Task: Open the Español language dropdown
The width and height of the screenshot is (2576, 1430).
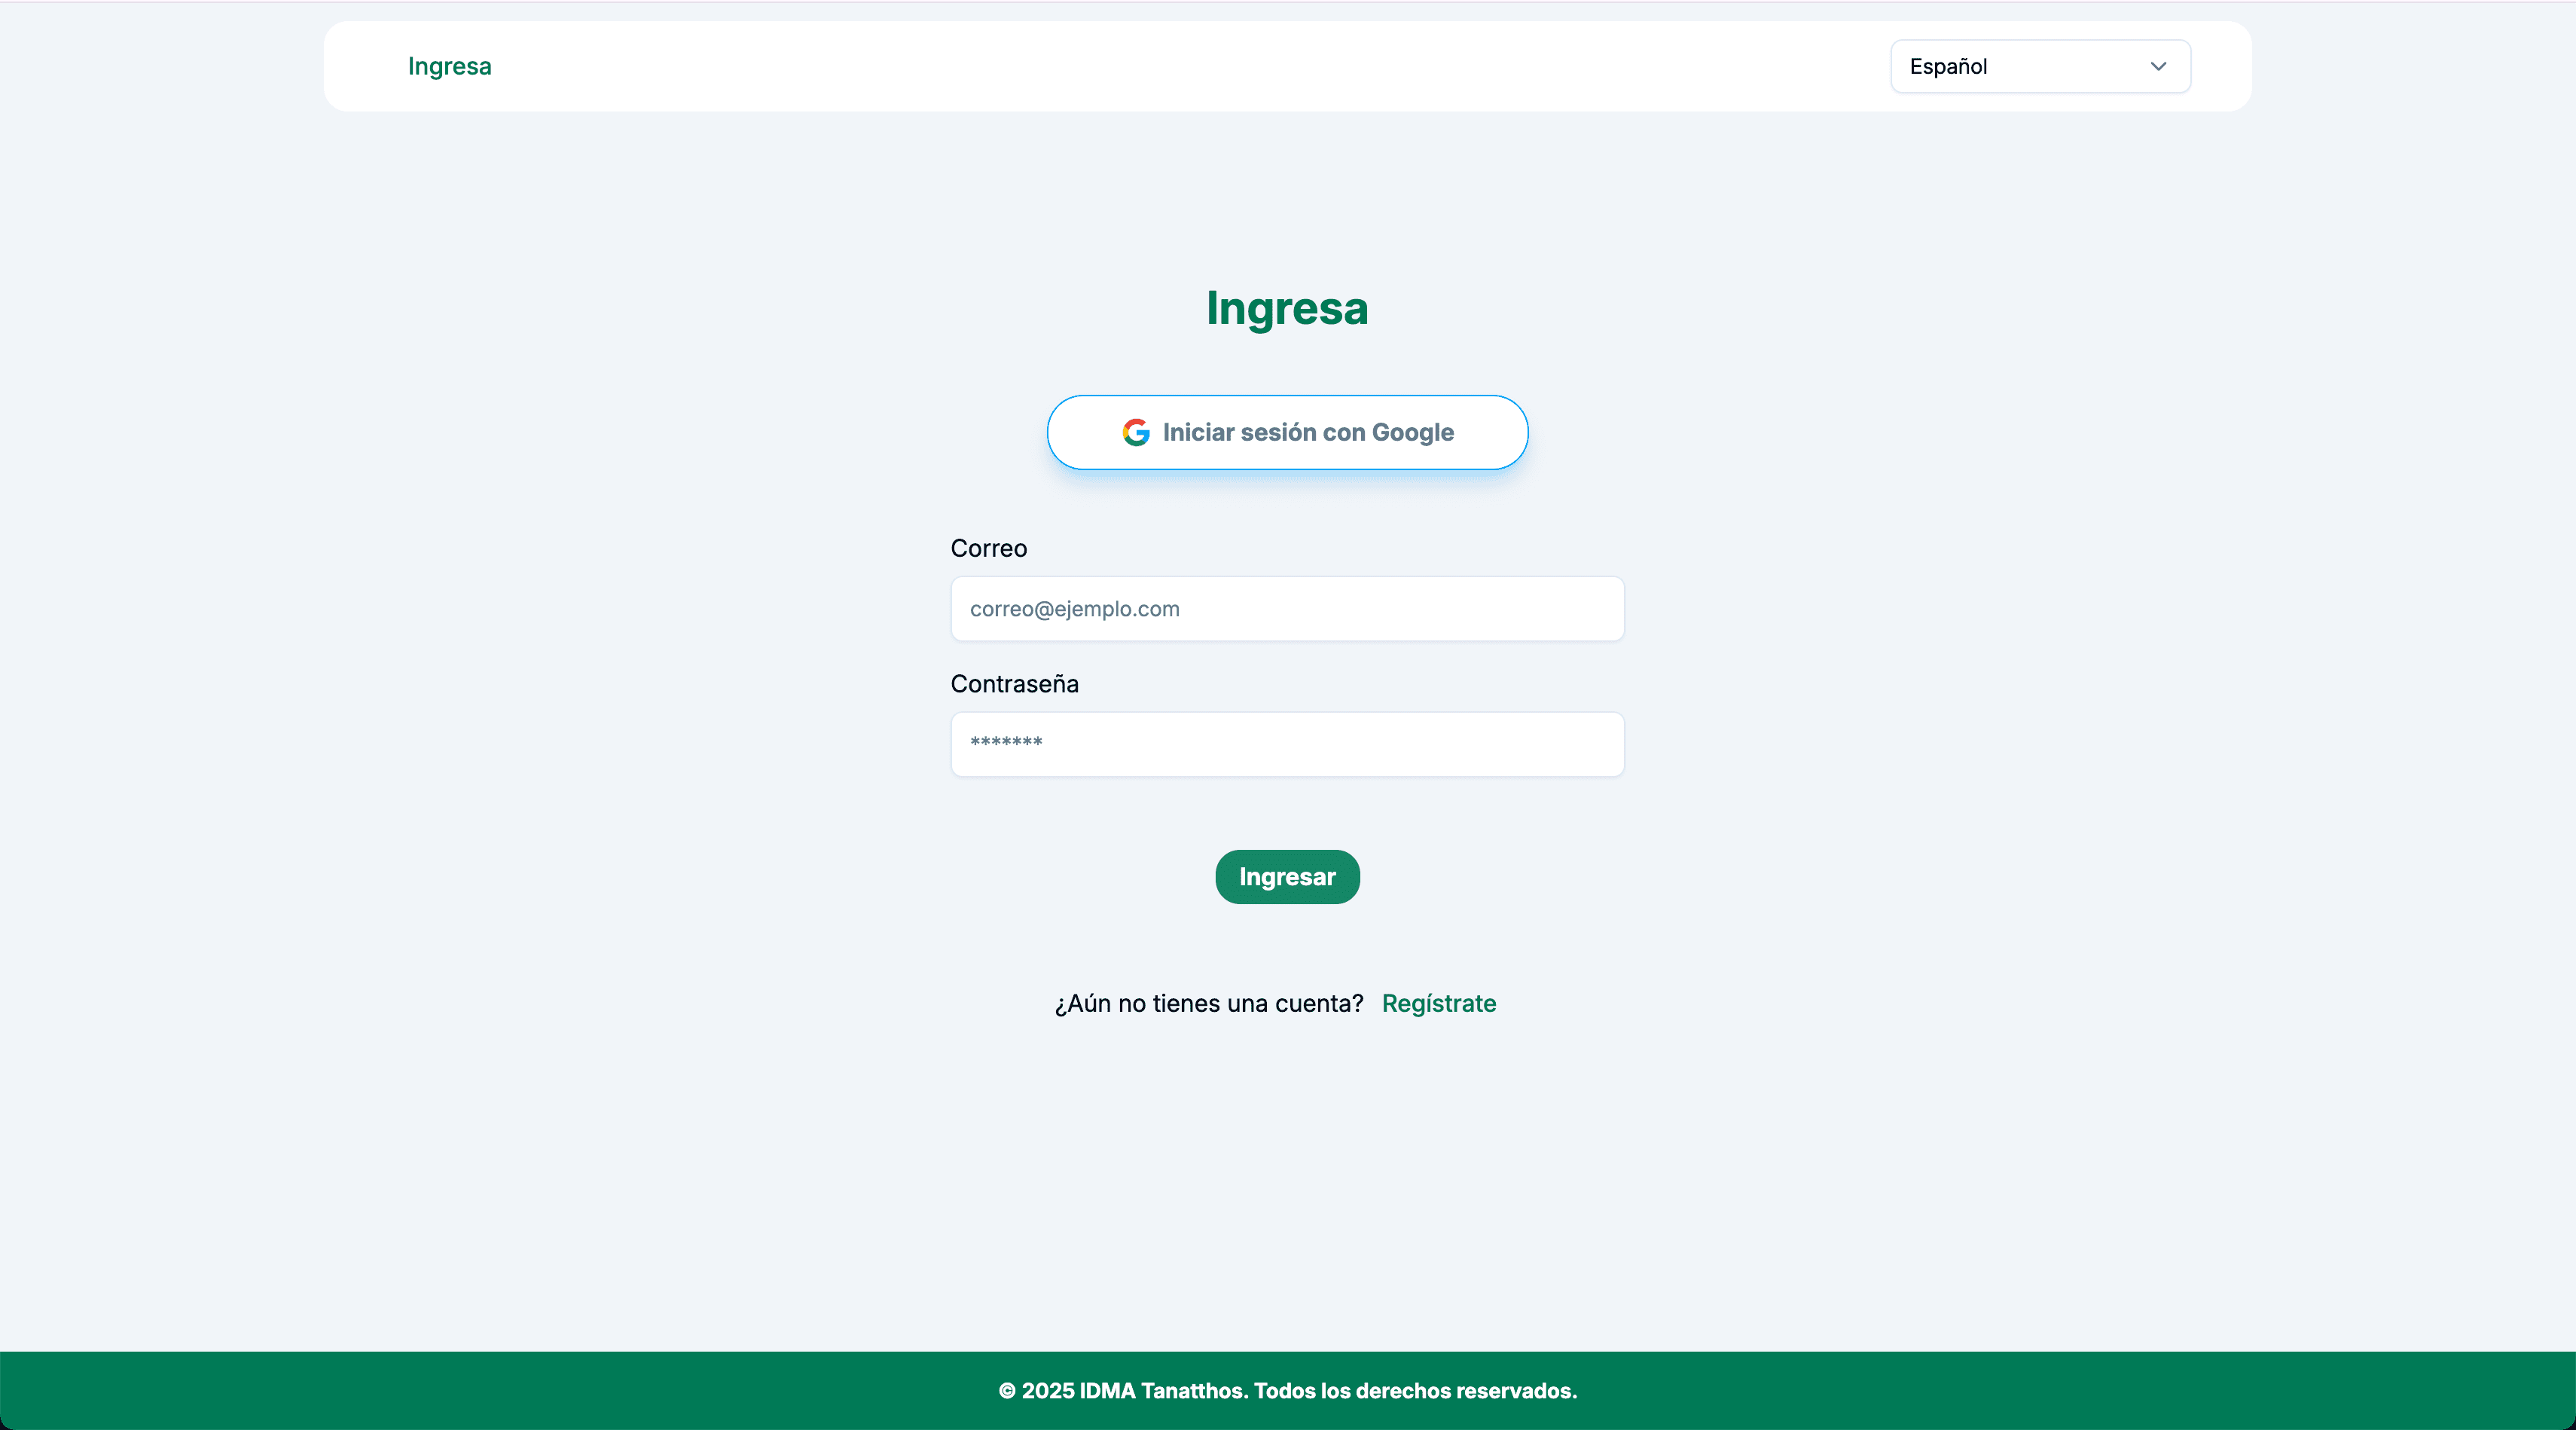Action: pyautogui.click(x=2039, y=66)
